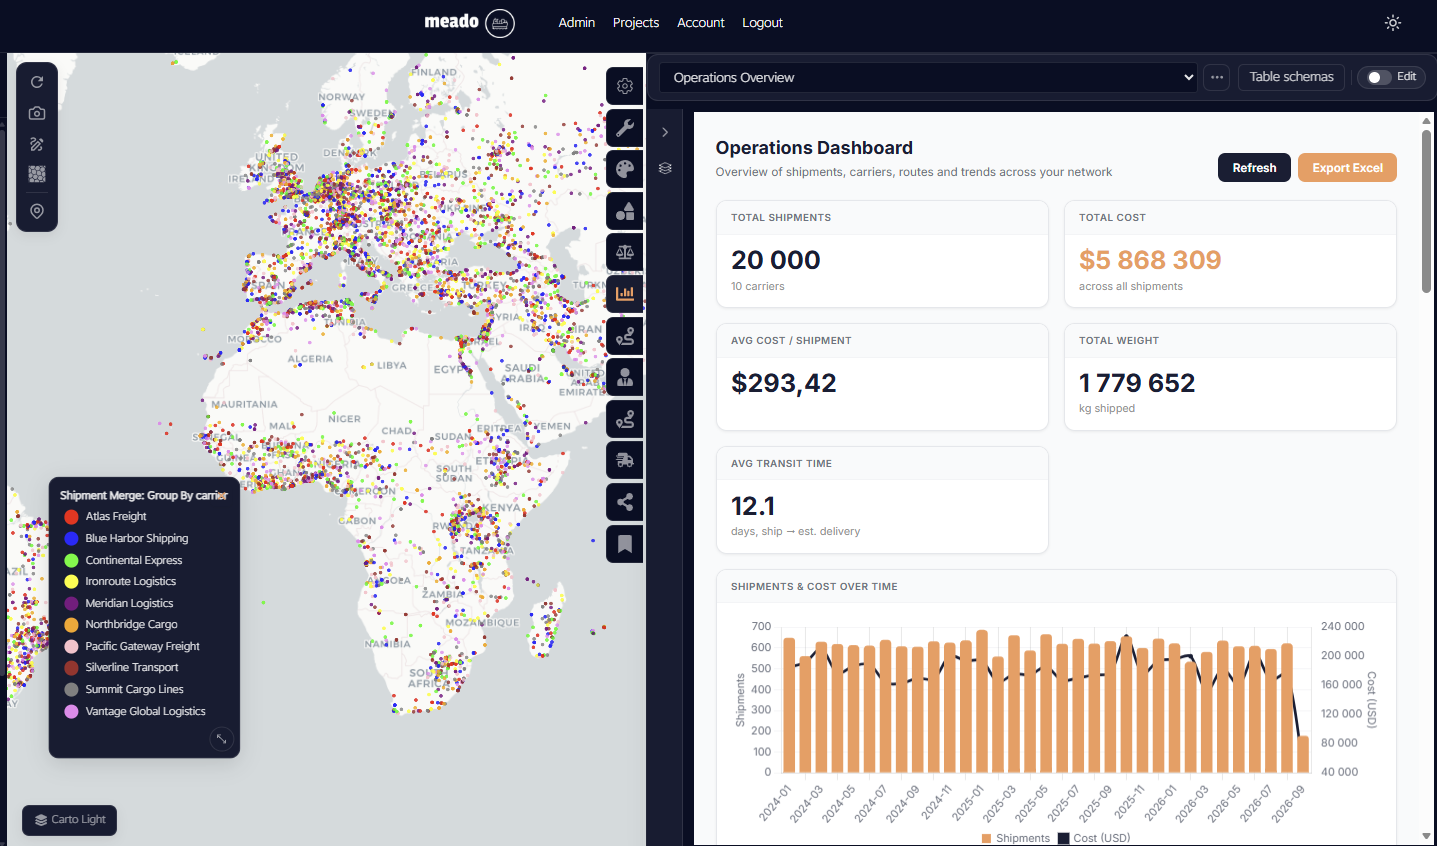The width and height of the screenshot is (1437, 846).
Task: Click the blue Blue Harbor Shipping swatch
Action: (x=71, y=538)
